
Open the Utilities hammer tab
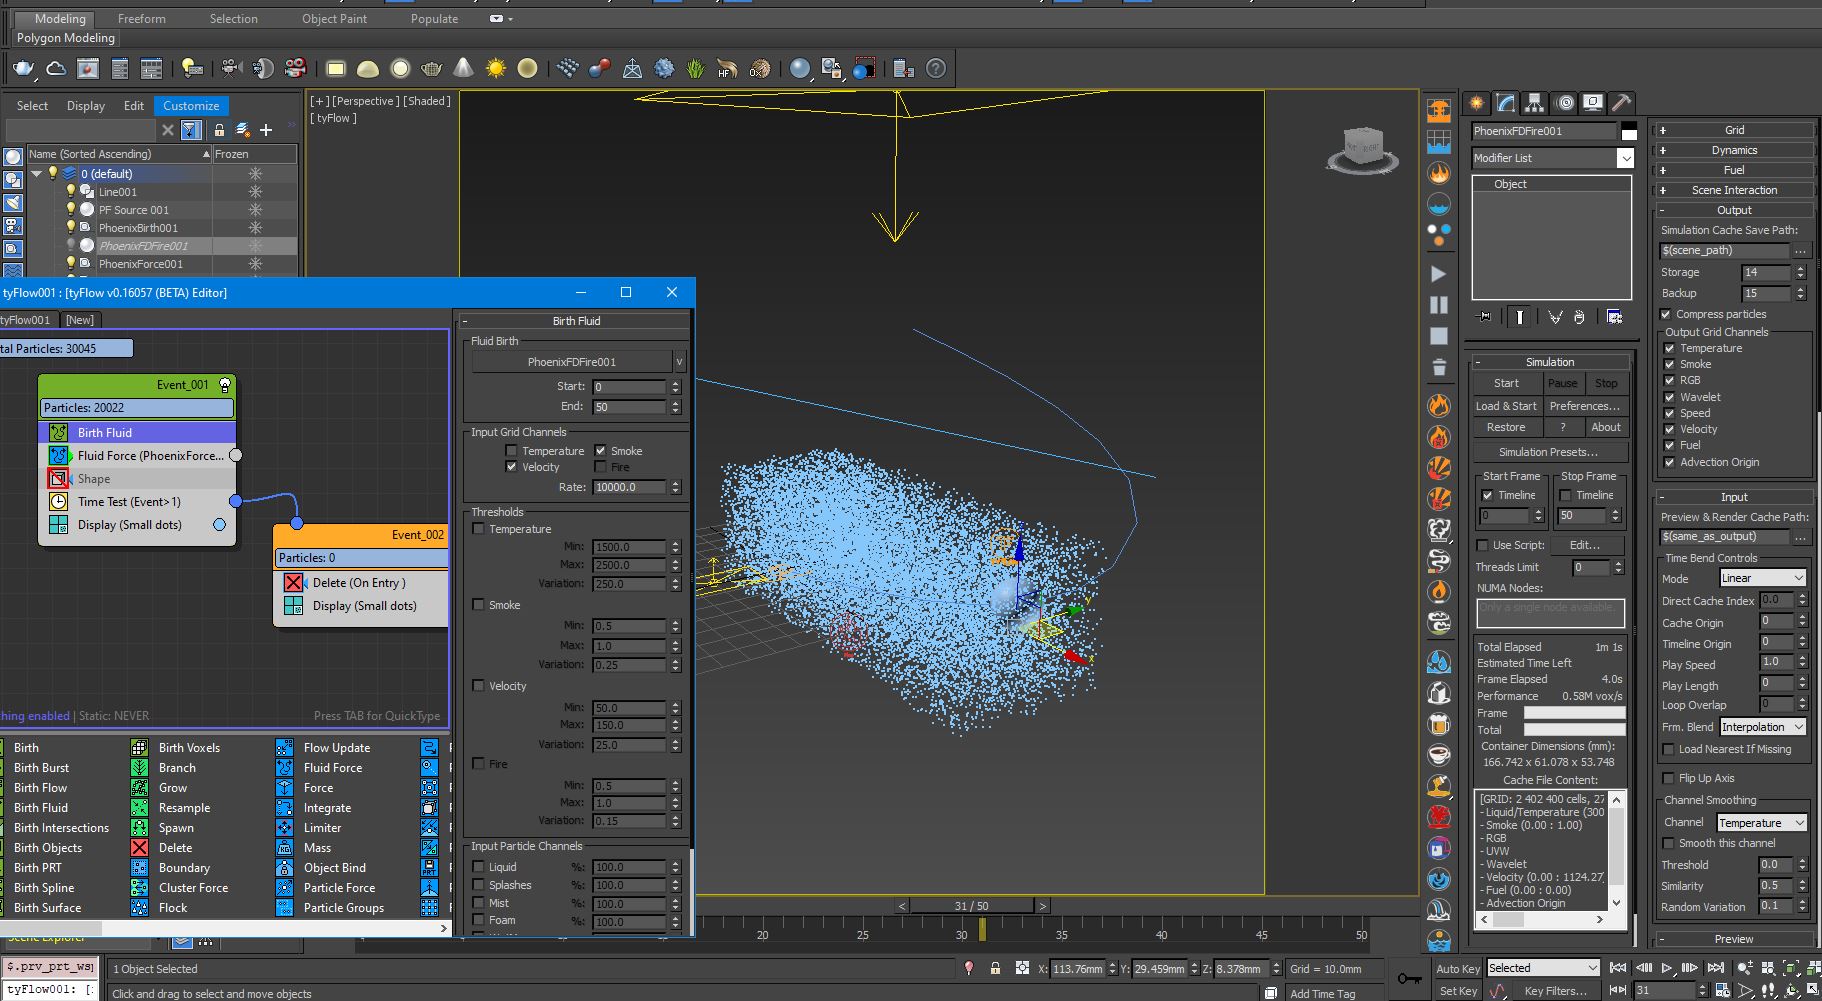coord(1621,103)
